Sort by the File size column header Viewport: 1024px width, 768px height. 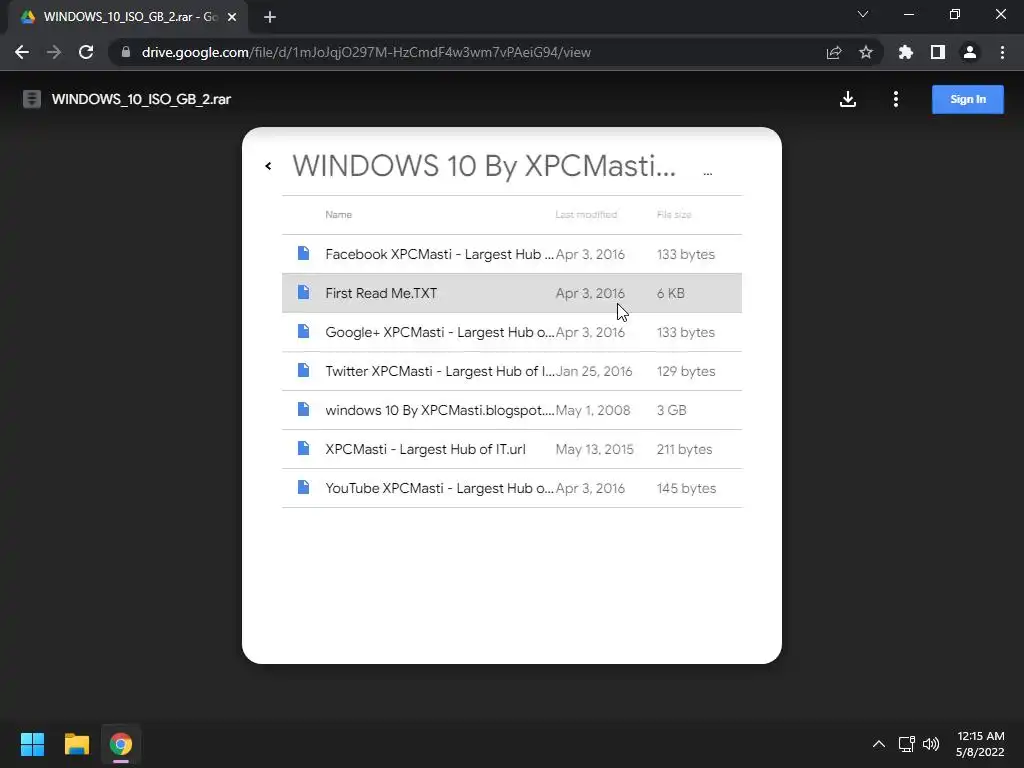(674, 214)
